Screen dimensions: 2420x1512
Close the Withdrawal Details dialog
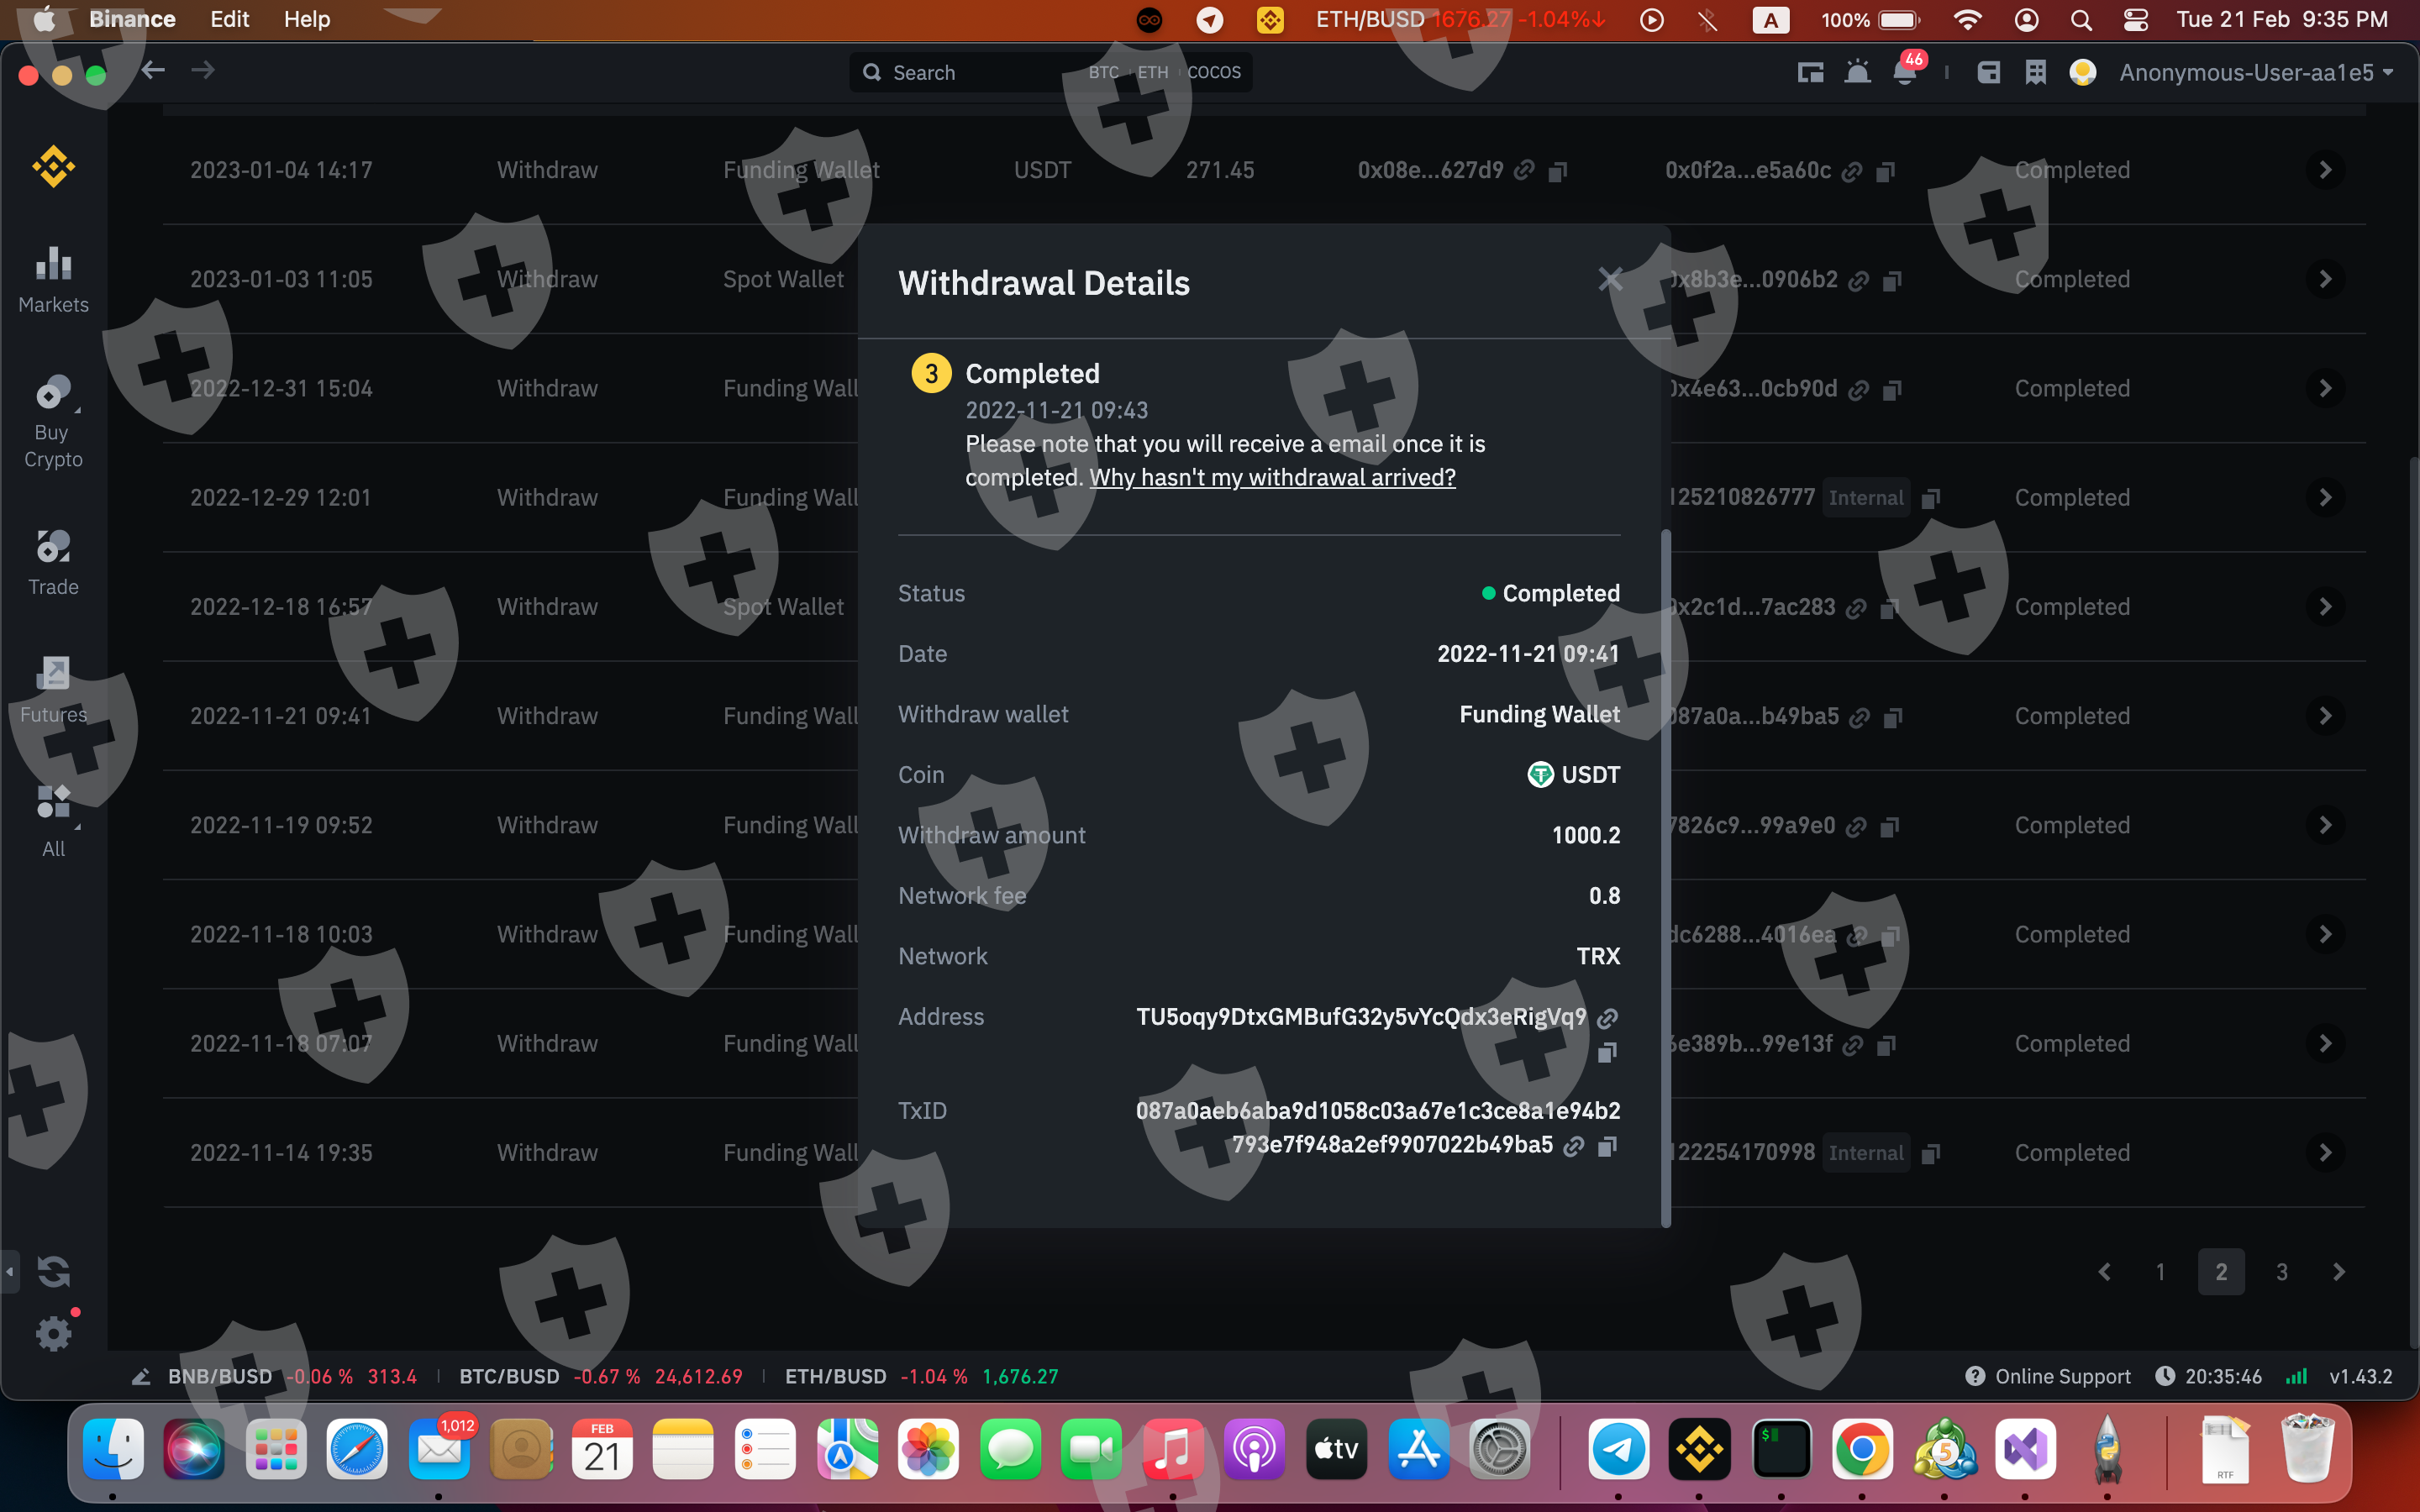point(1610,280)
